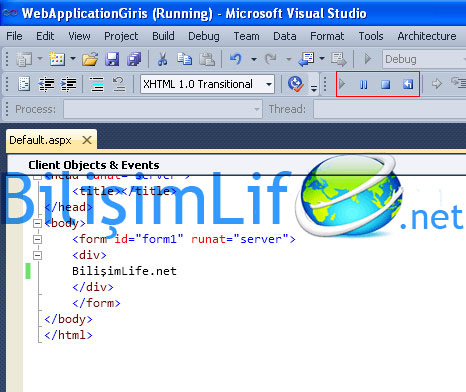
Task: Close the Default.aspx tab
Action: (x=87, y=140)
